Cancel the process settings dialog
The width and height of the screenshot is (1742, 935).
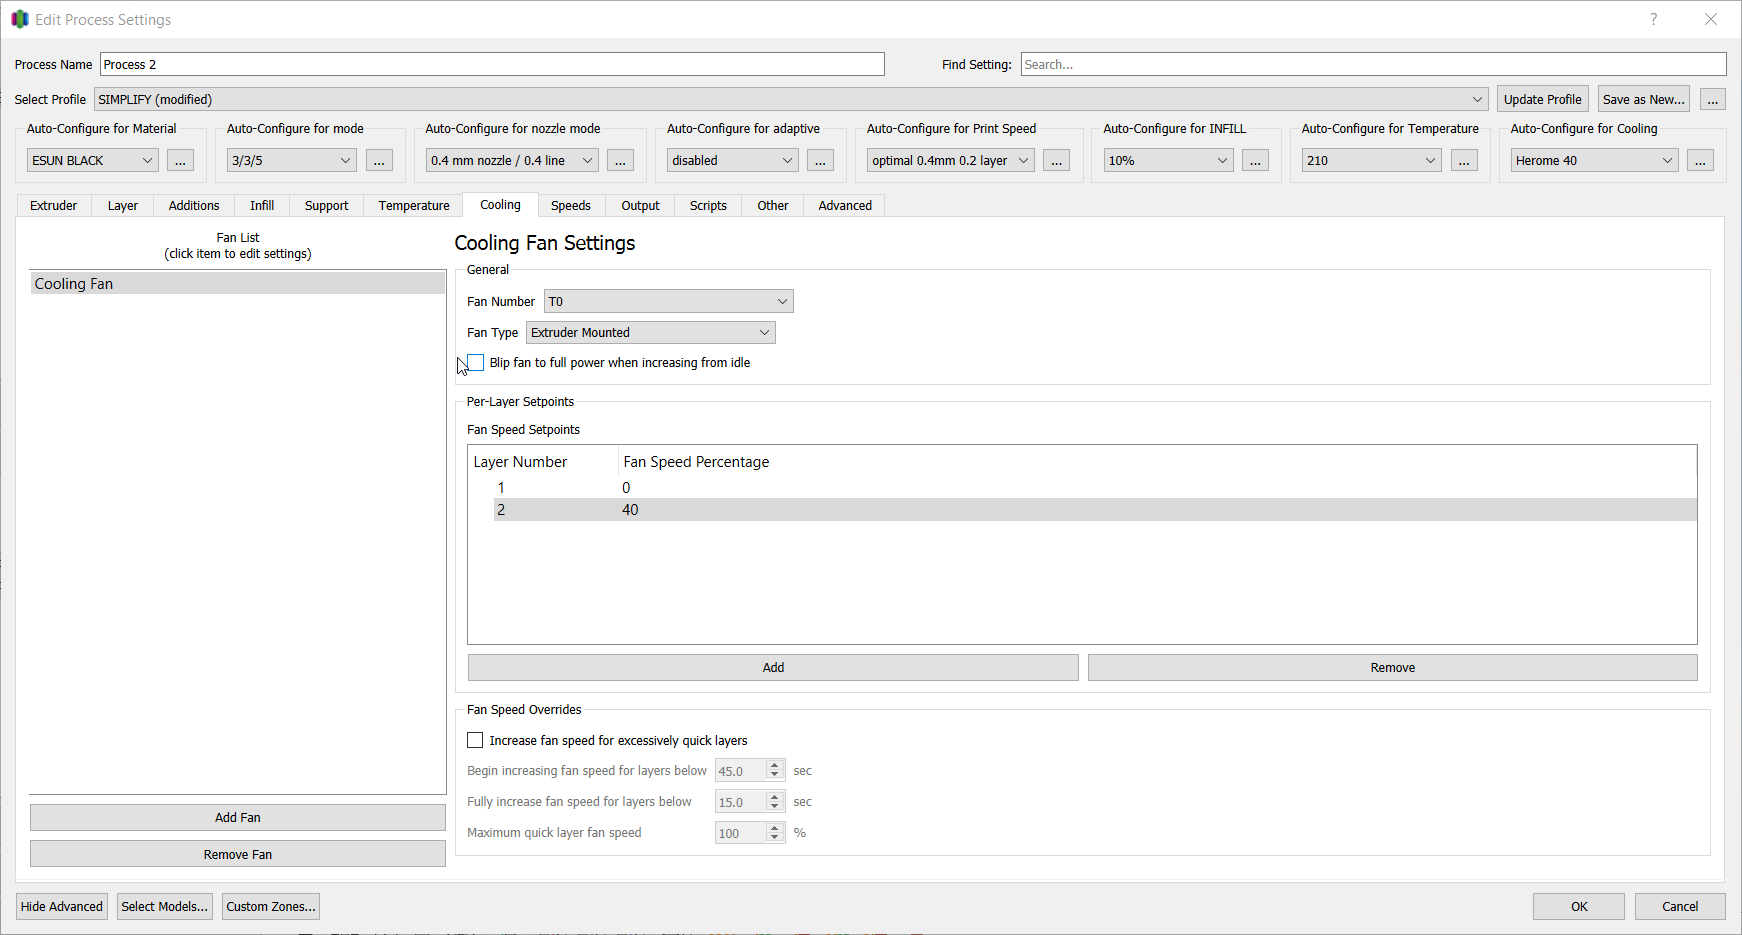[1680, 906]
